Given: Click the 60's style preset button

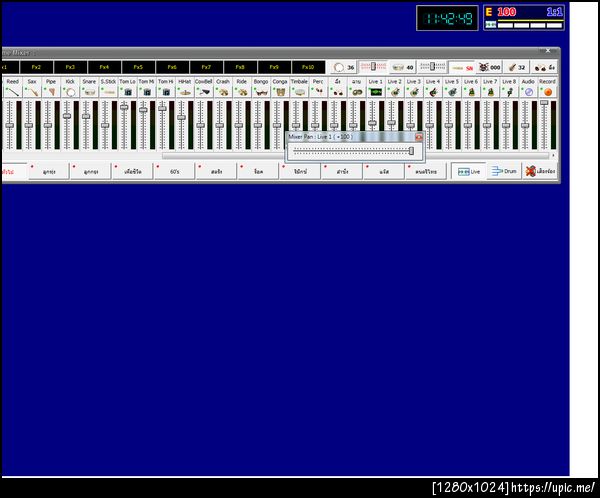Looking at the screenshot, I should pyautogui.click(x=174, y=171).
